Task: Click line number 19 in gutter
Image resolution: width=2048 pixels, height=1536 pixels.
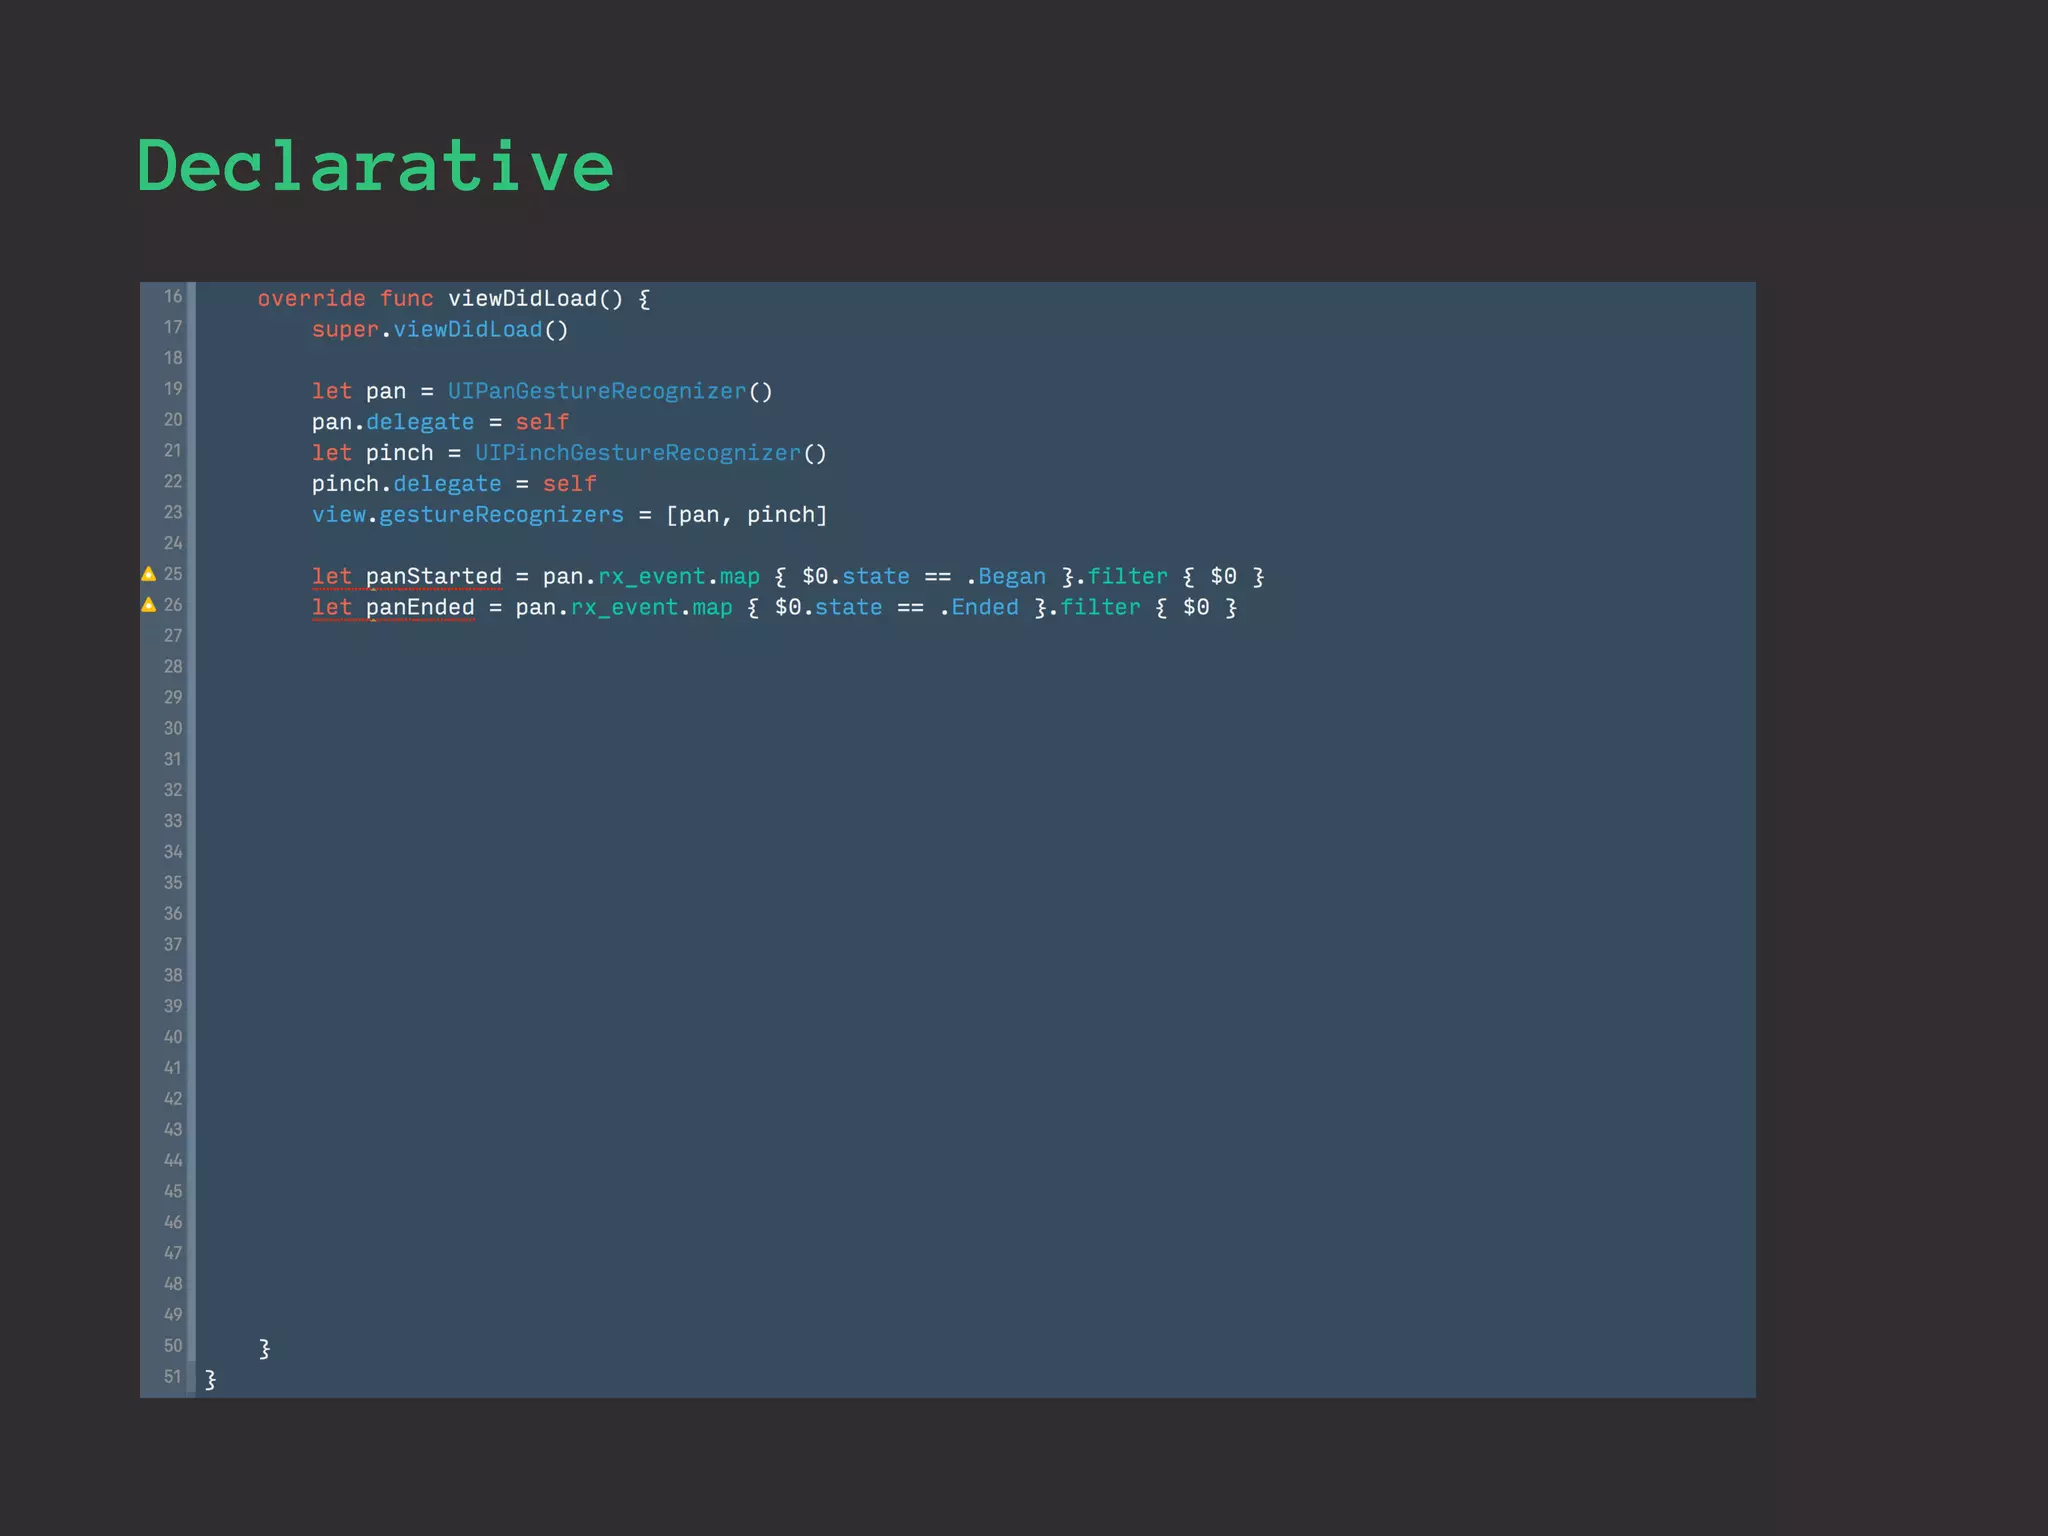Action: [173, 389]
